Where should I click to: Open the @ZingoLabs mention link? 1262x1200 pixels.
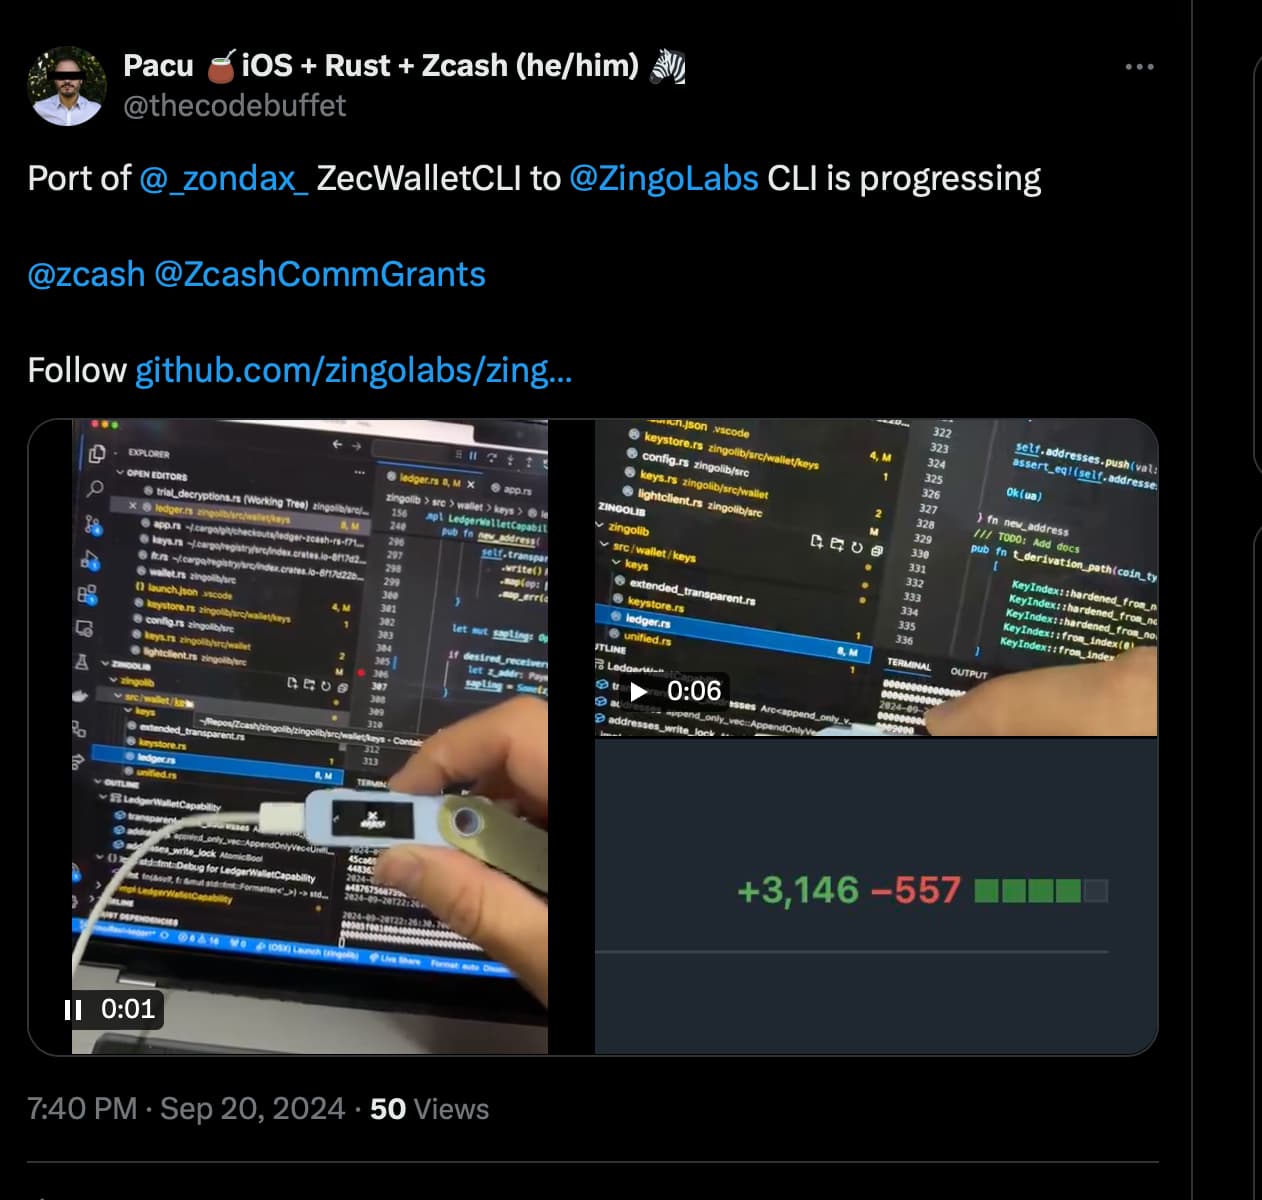[x=663, y=178]
